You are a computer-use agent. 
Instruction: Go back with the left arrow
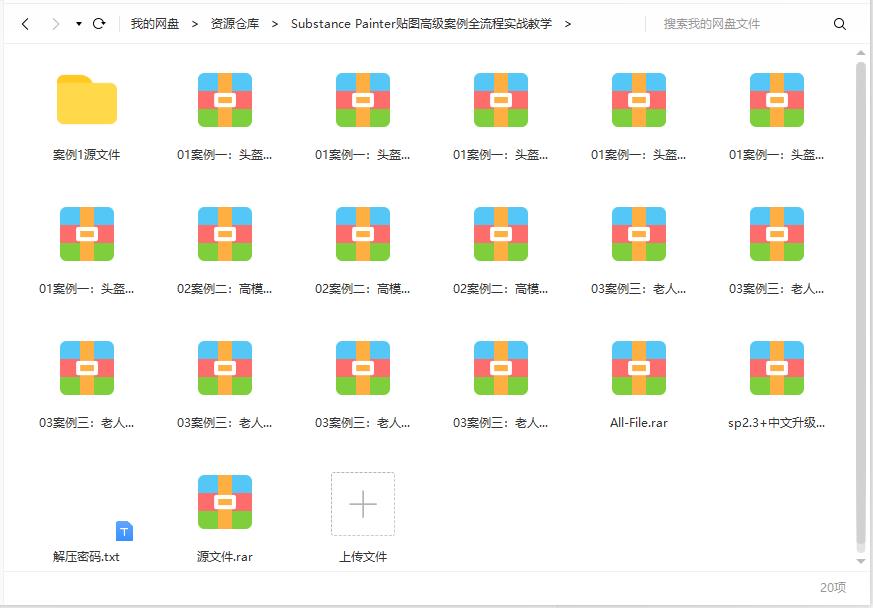[x=25, y=24]
